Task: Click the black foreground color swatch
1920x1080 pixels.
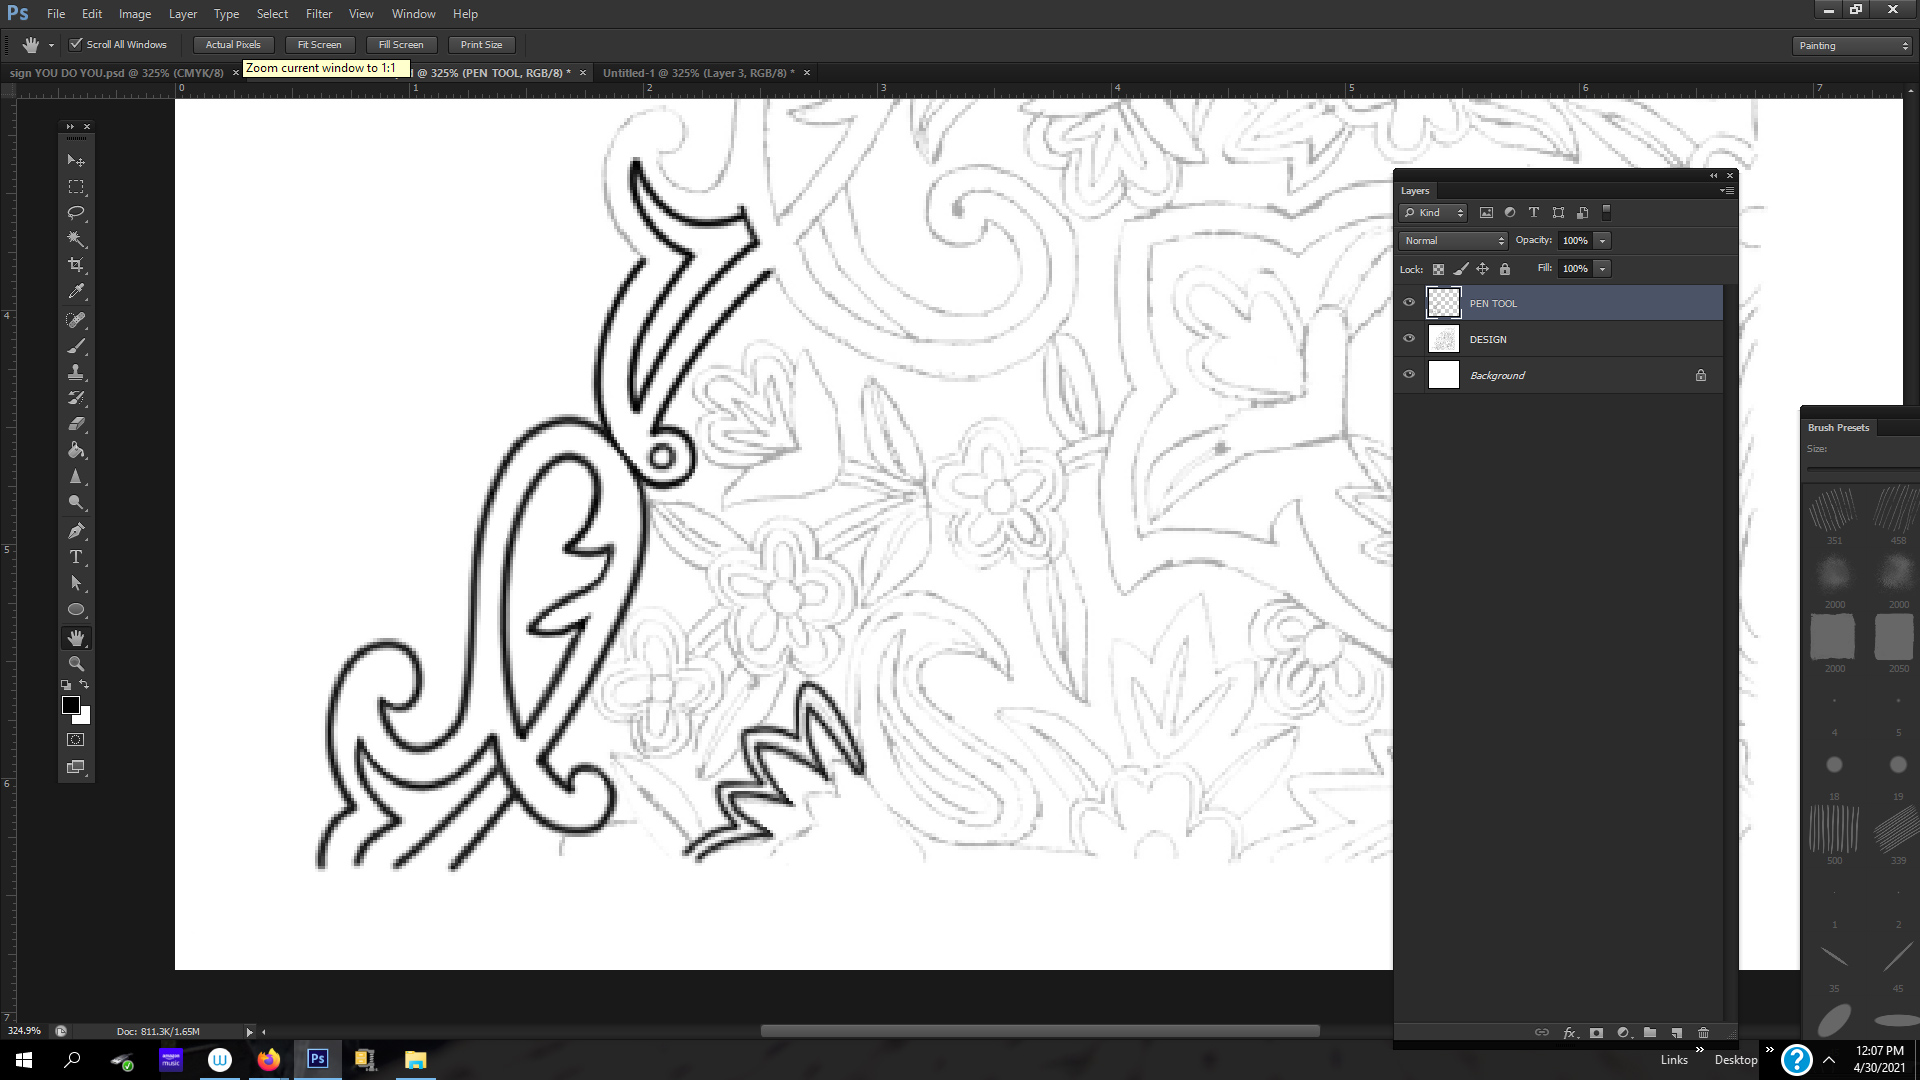Action: pyautogui.click(x=70, y=705)
